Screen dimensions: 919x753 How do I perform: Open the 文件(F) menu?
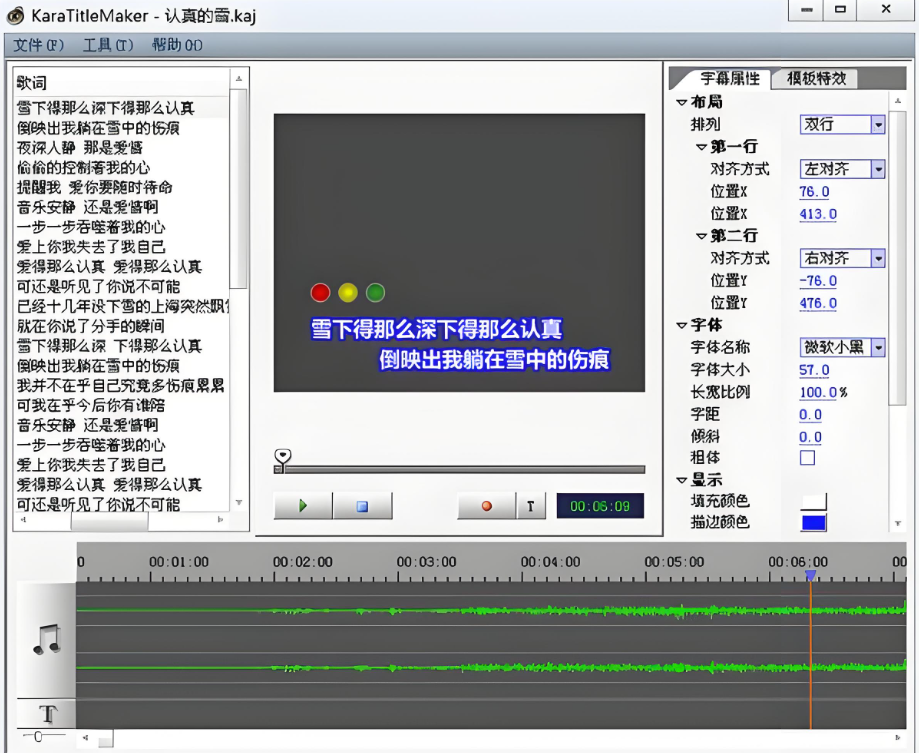point(38,45)
